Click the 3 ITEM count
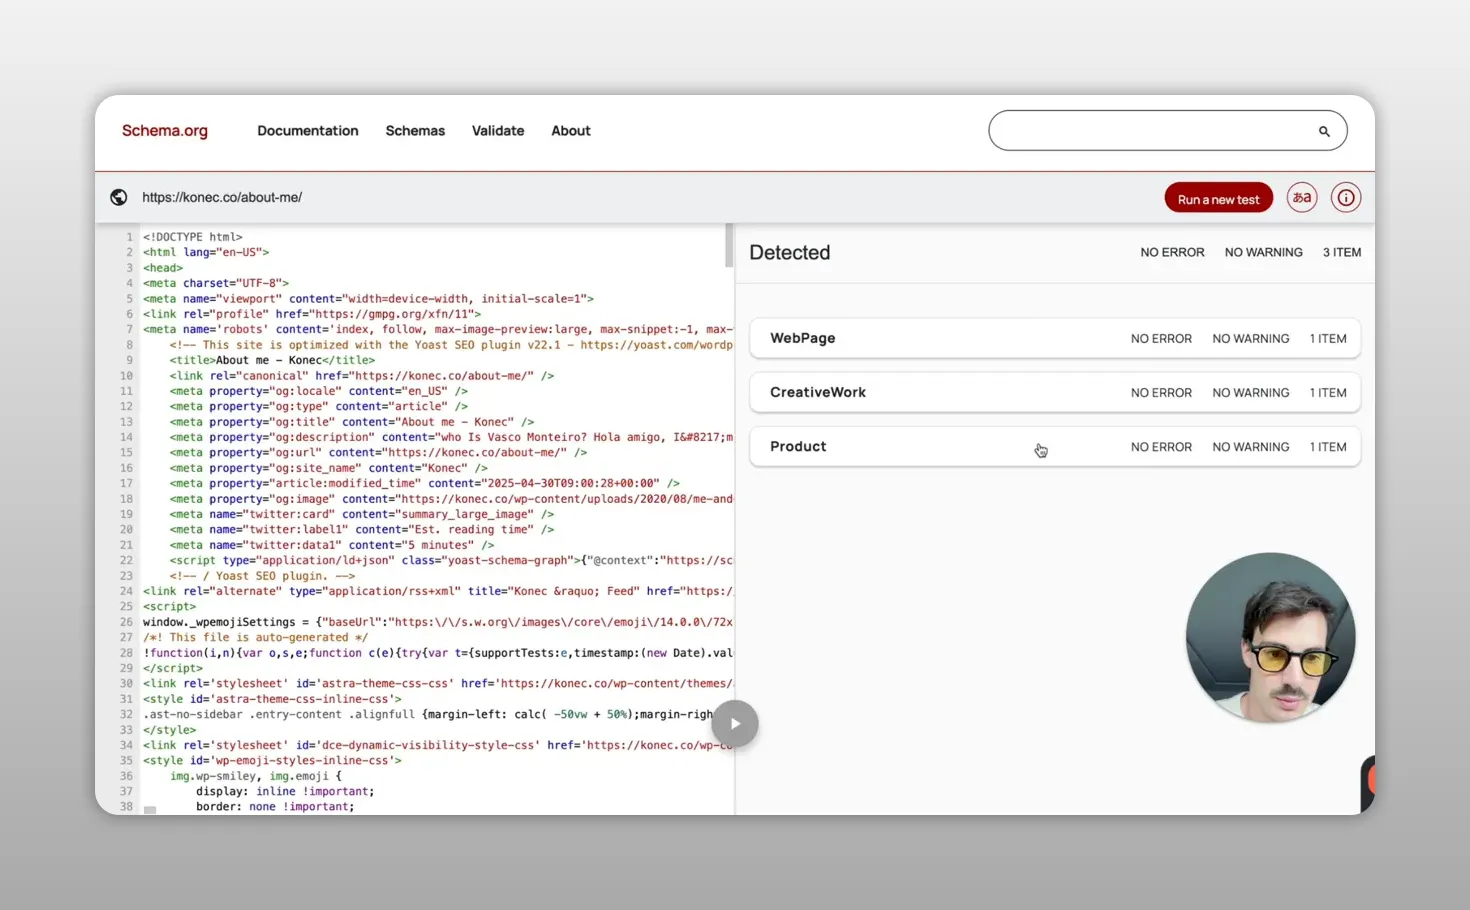 [1342, 253]
